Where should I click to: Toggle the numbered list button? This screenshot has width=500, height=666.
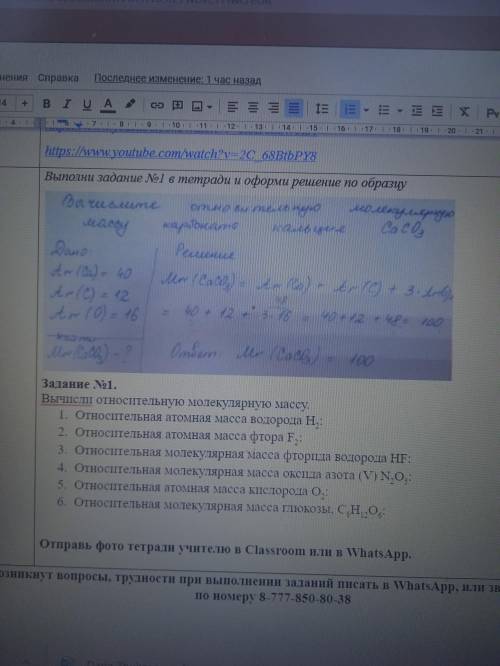tap(350, 110)
